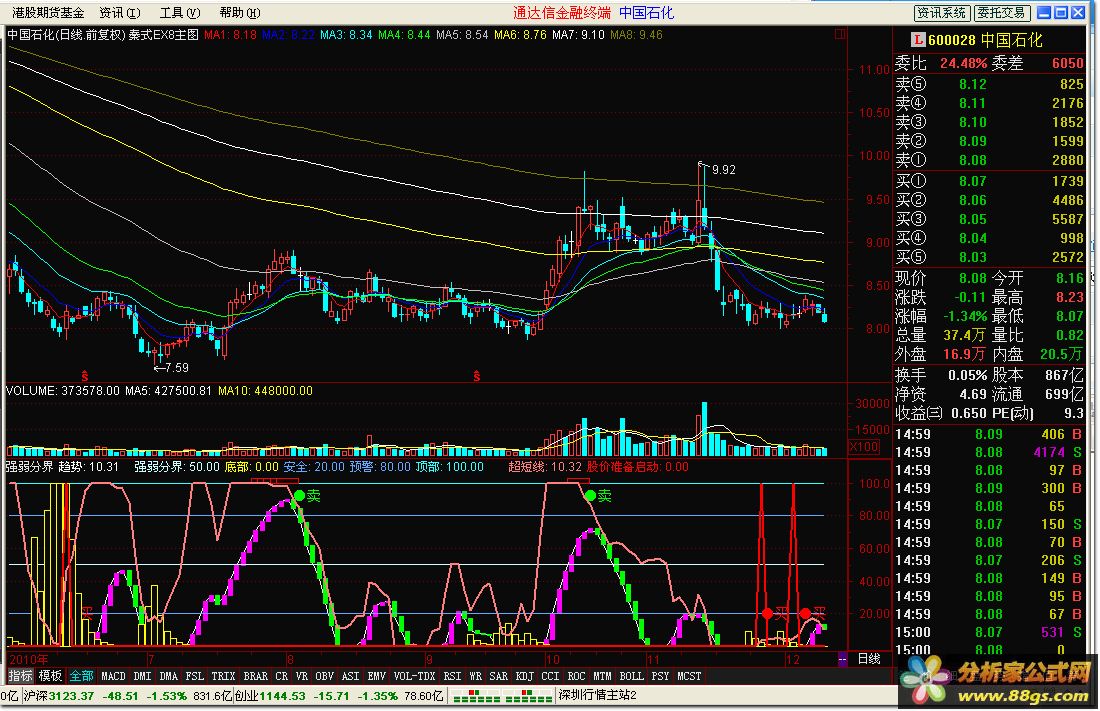Switch to the BOLL indicator tab
This screenshot has height=711, width=1100.
click(x=631, y=676)
